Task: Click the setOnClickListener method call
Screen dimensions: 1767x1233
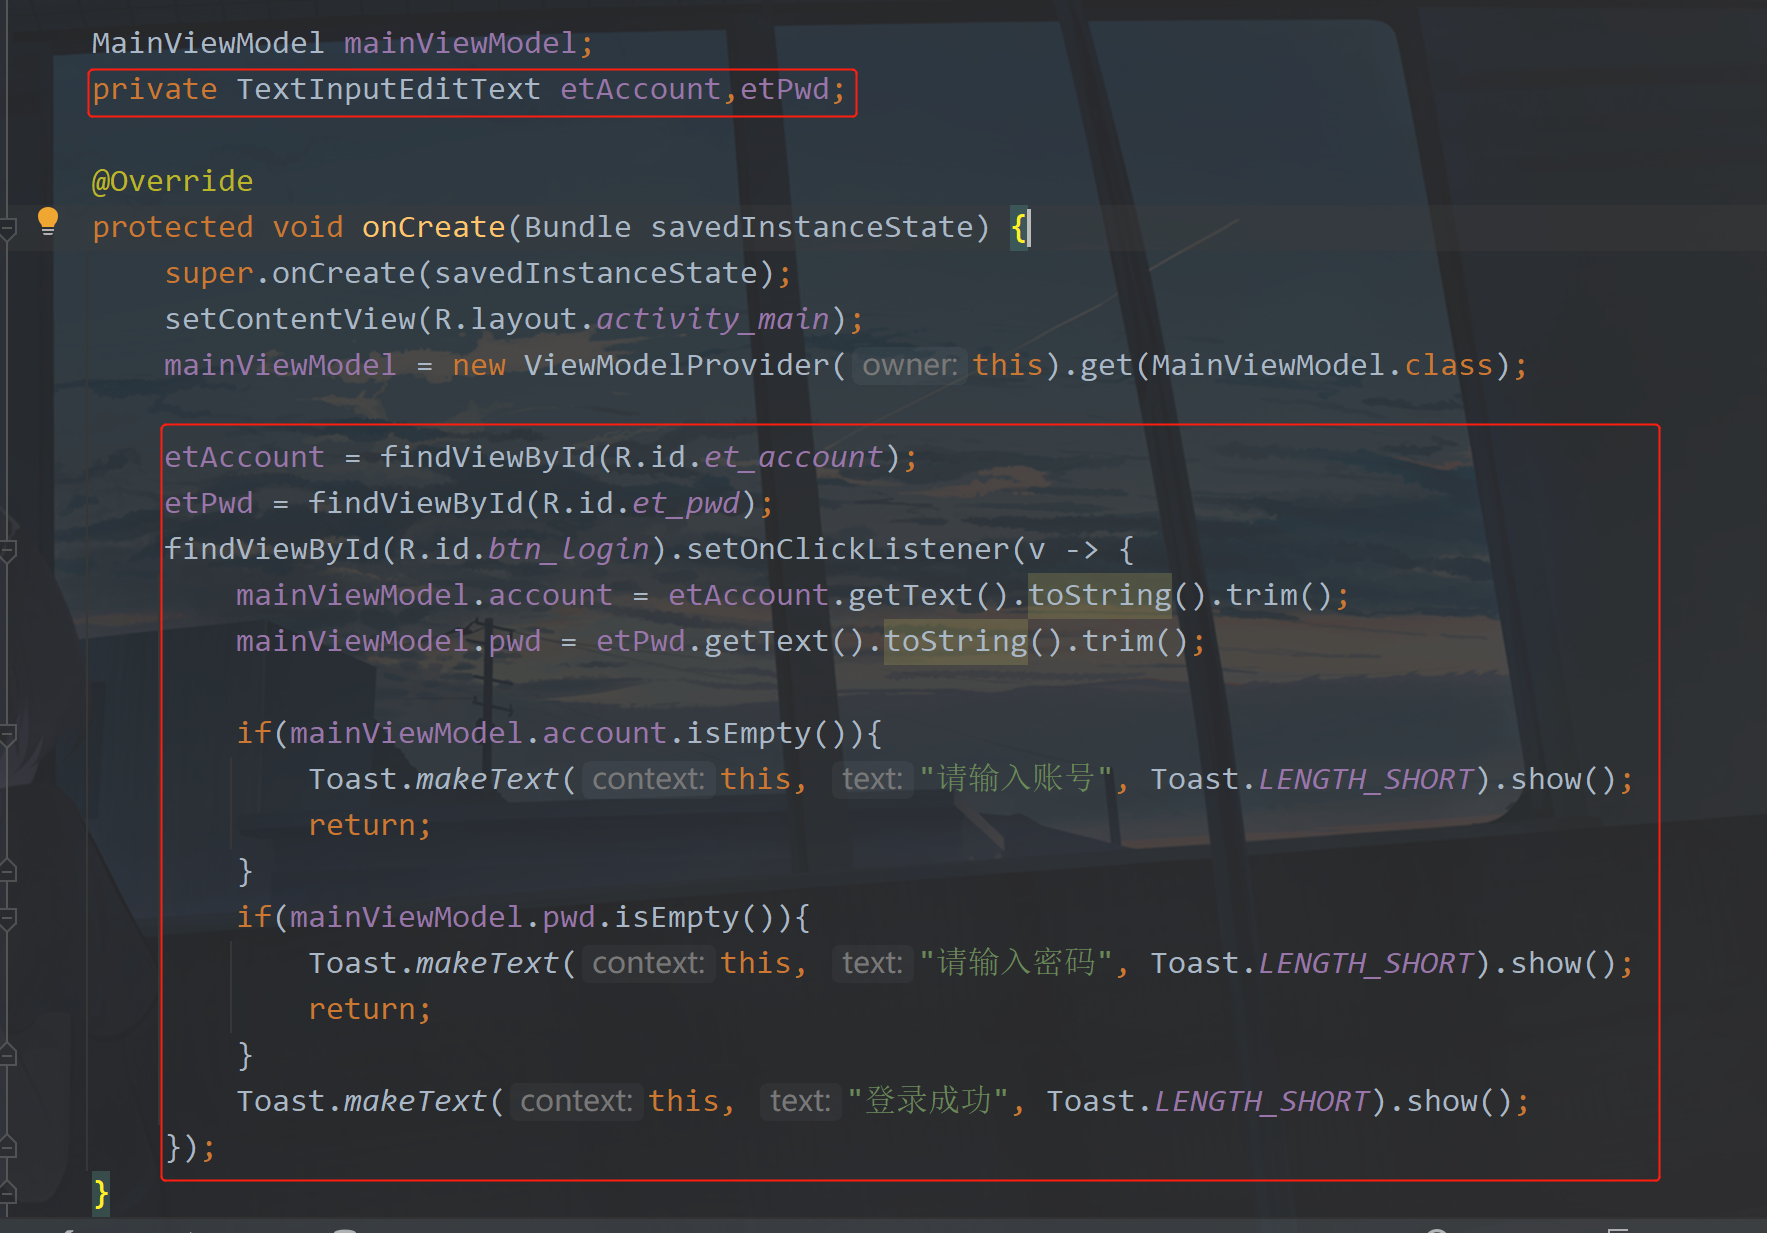Action: coord(849,549)
